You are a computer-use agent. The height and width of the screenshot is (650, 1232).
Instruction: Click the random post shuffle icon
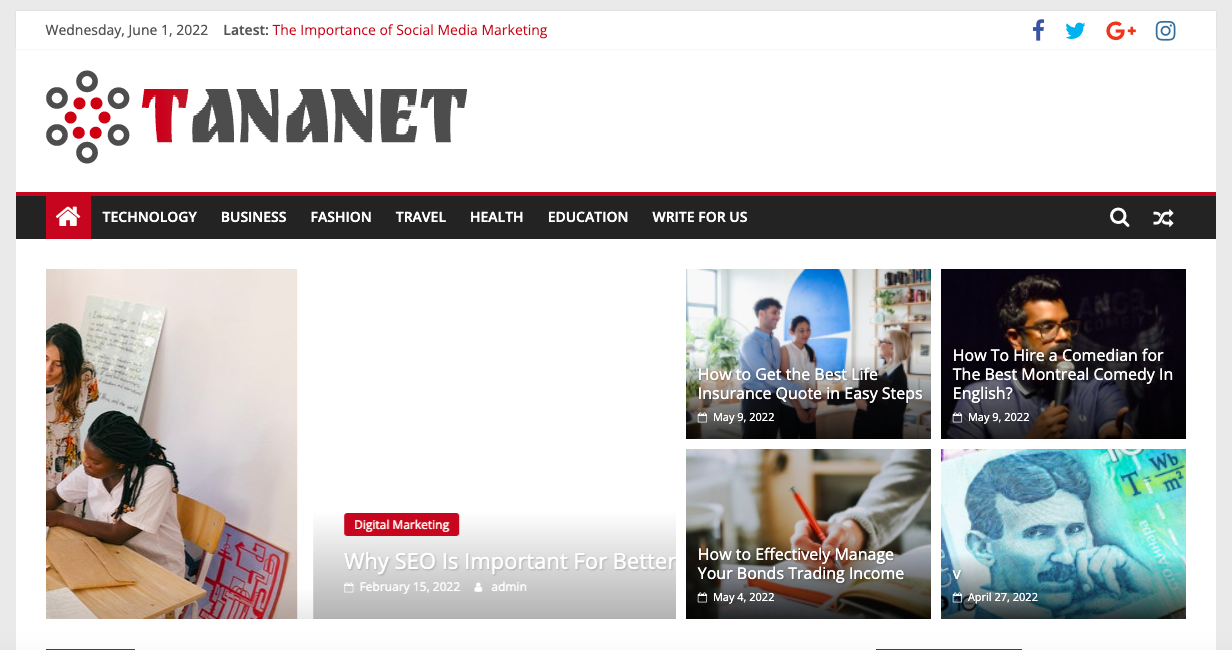(x=1163, y=217)
